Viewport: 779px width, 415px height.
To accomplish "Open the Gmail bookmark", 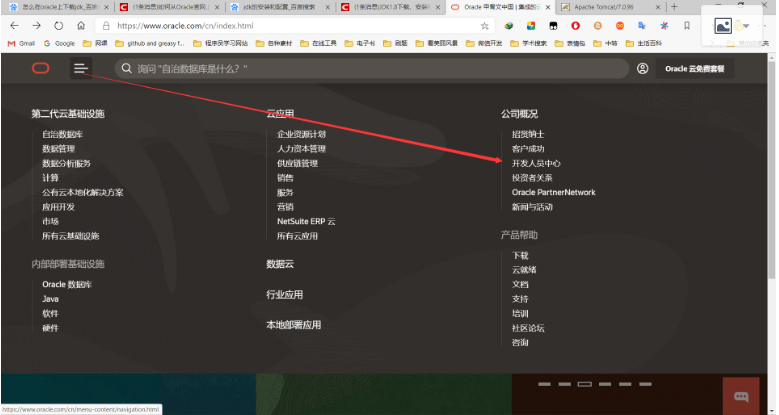I will [x=21, y=43].
